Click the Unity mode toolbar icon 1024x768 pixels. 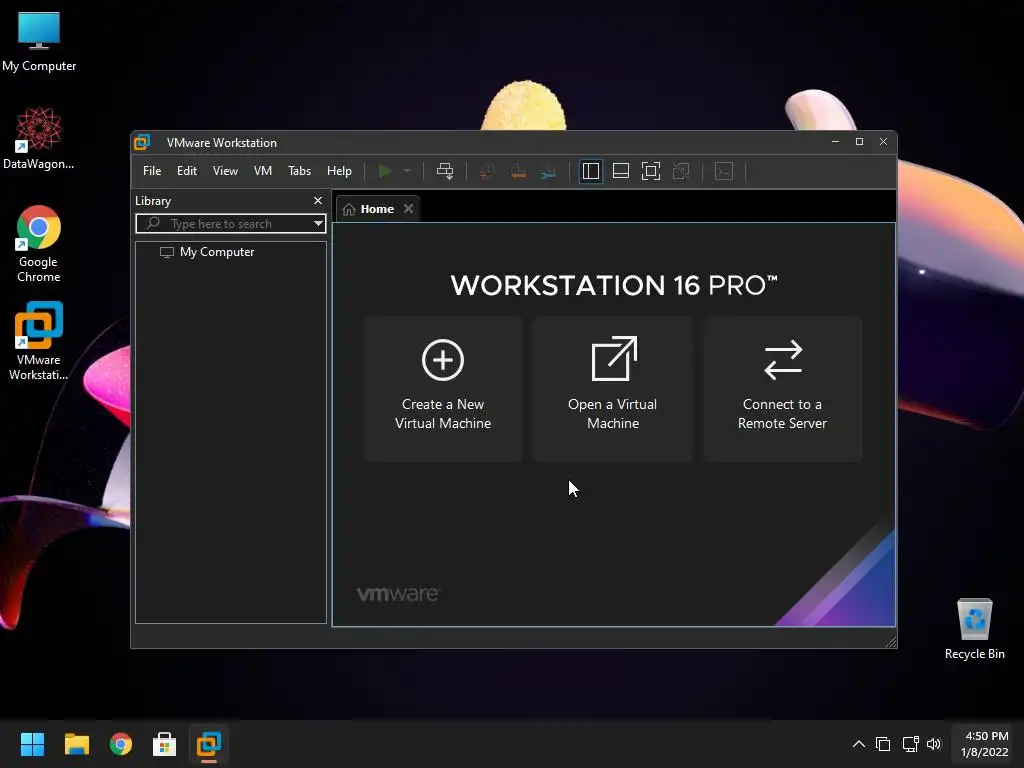680,171
